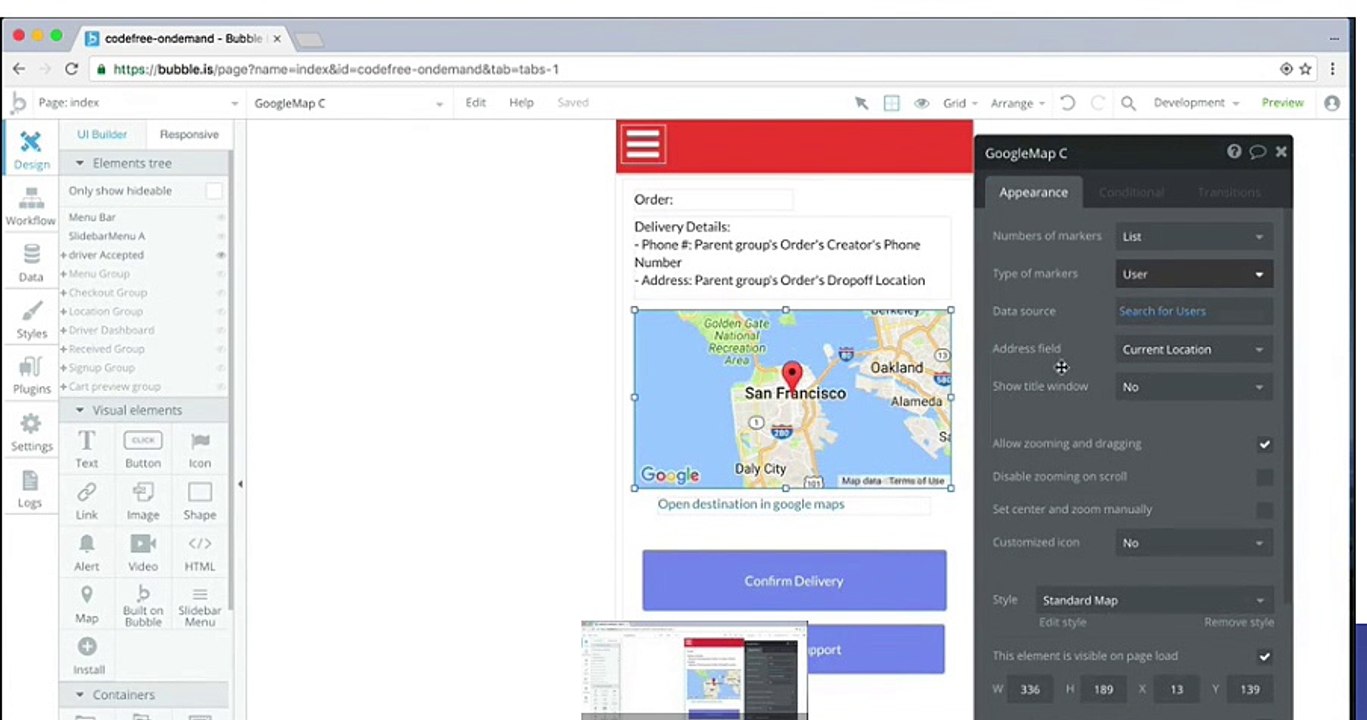The height and width of the screenshot is (720, 1367).
Task: Open the Page: index dropdown
Action: [138, 103]
